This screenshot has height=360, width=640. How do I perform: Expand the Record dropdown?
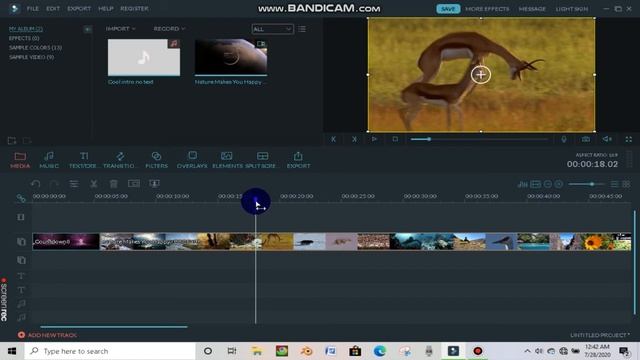(169, 29)
